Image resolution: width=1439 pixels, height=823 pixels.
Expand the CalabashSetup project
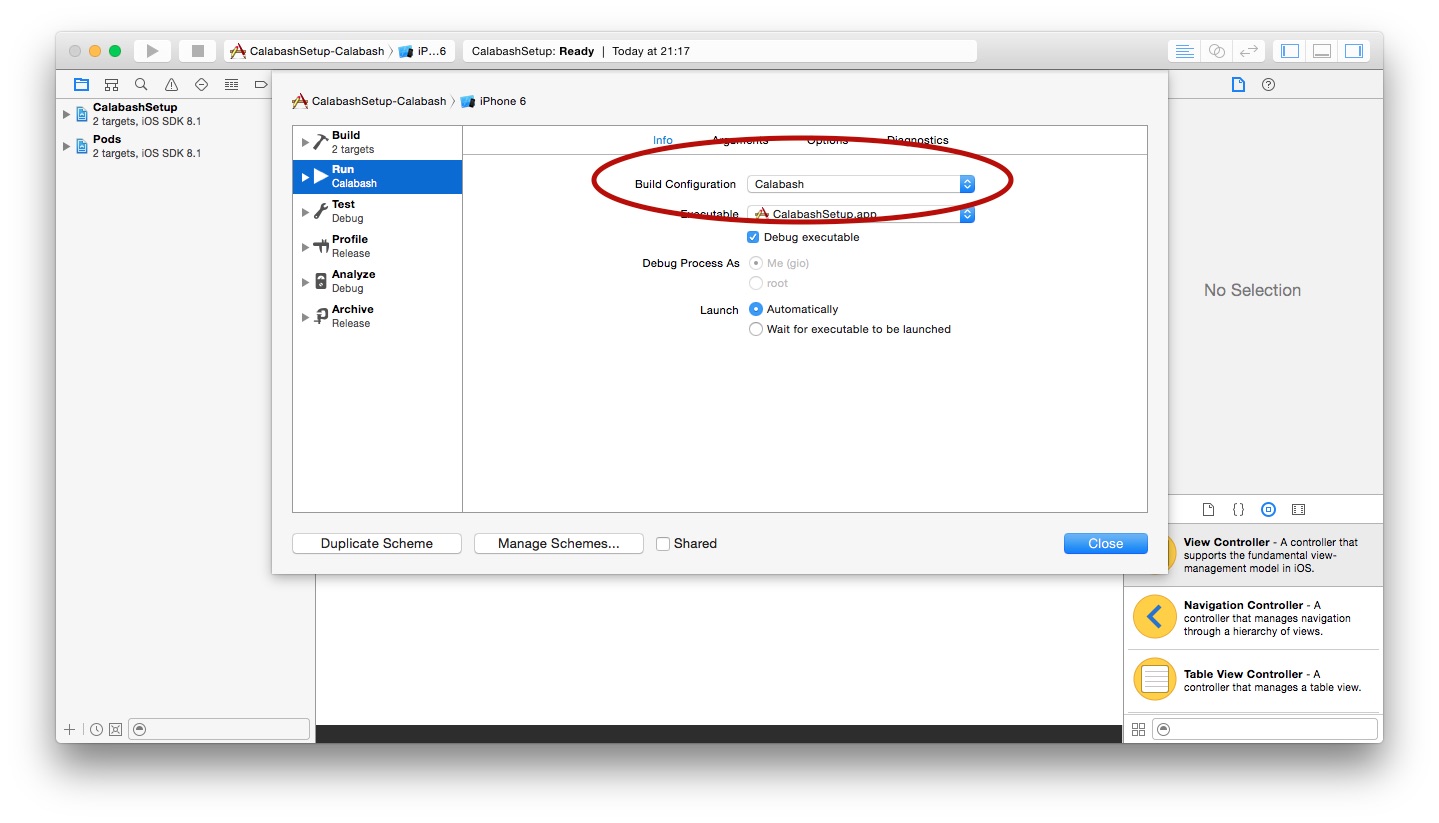click(67, 114)
